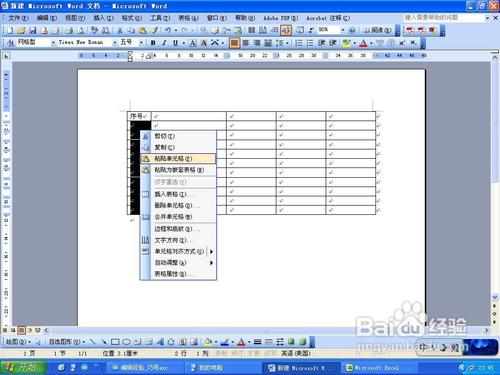Click the New blank document icon
This screenshot has width=500, height=375.
(10, 31)
